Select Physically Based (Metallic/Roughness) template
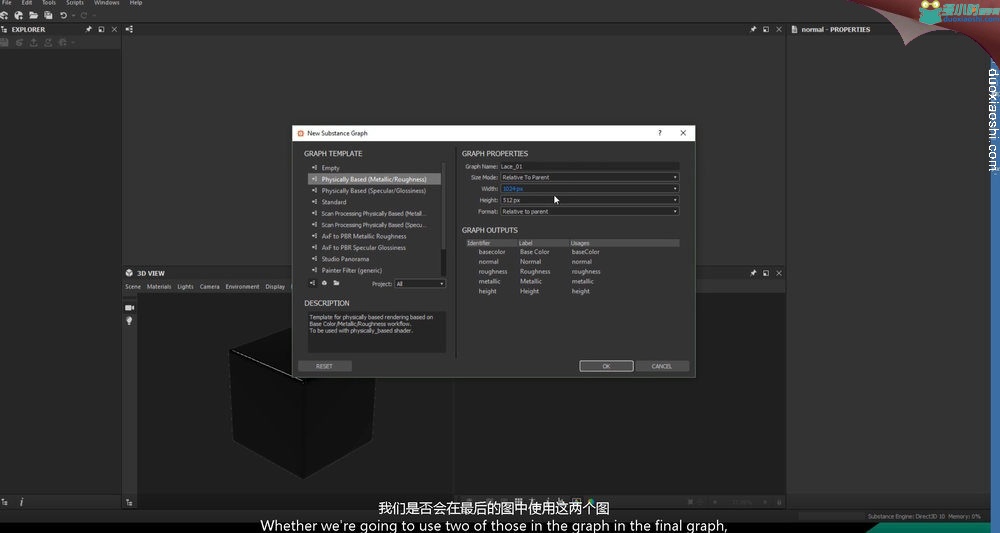 click(374, 179)
